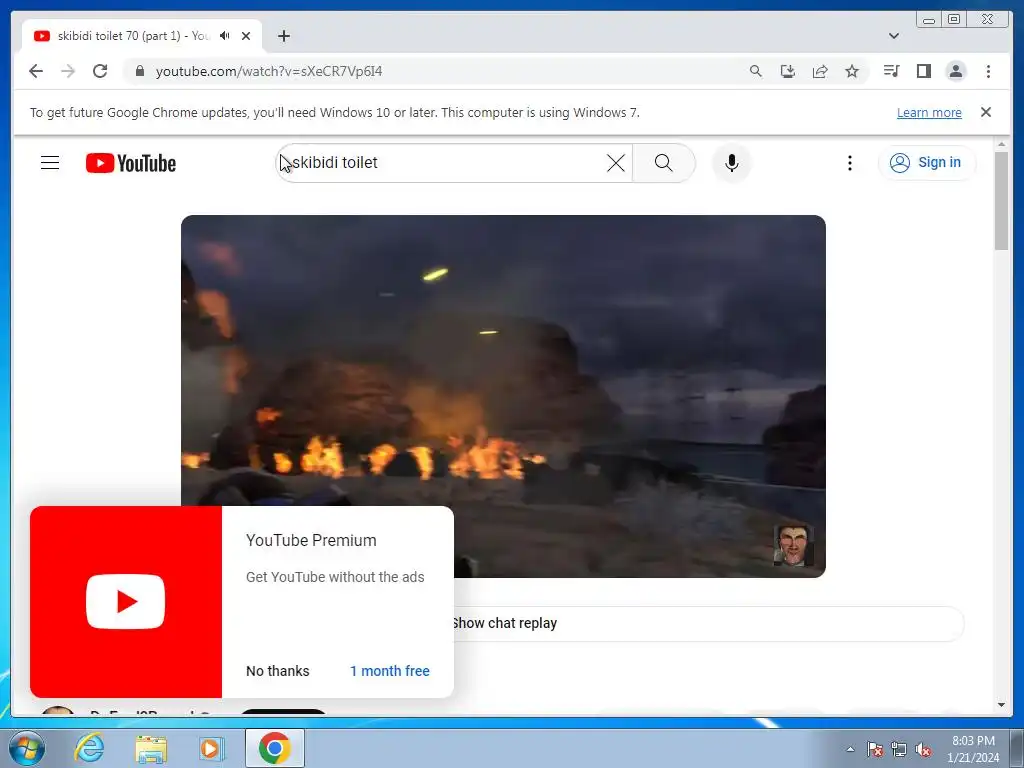Close the skibidi toilet 70 tab

pyautogui.click(x=246, y=36)
